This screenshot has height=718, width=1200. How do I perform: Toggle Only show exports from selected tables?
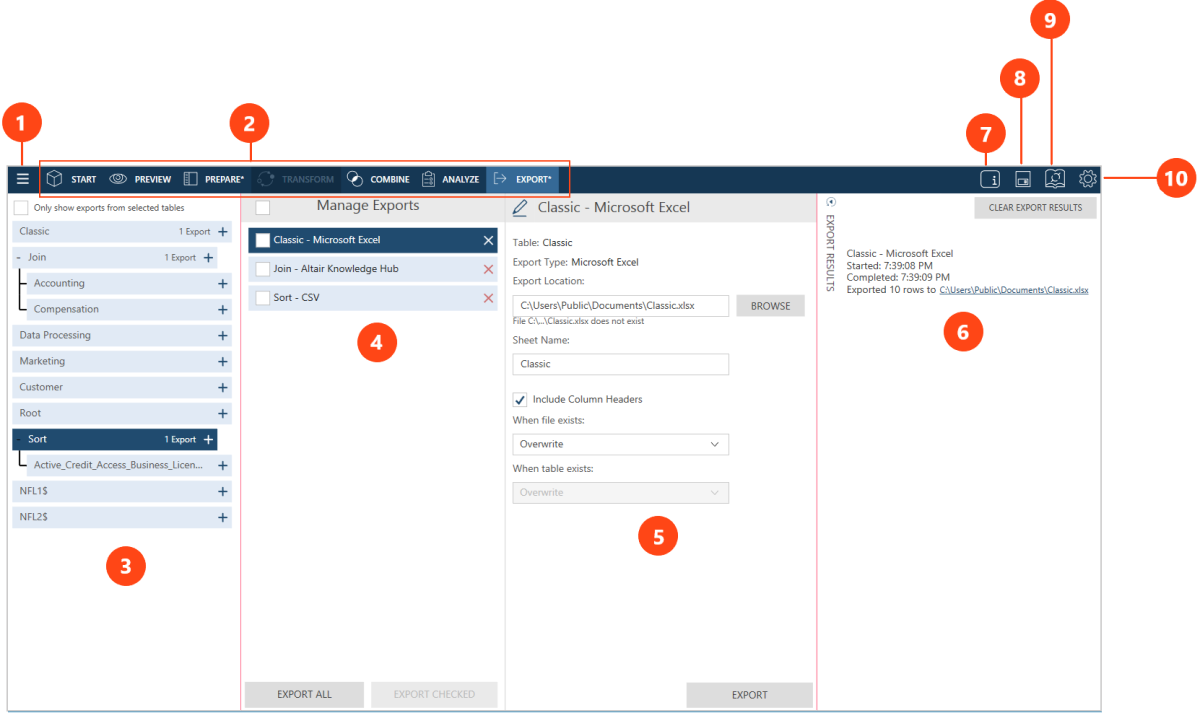pyautogui.click(x=21, y=208)
